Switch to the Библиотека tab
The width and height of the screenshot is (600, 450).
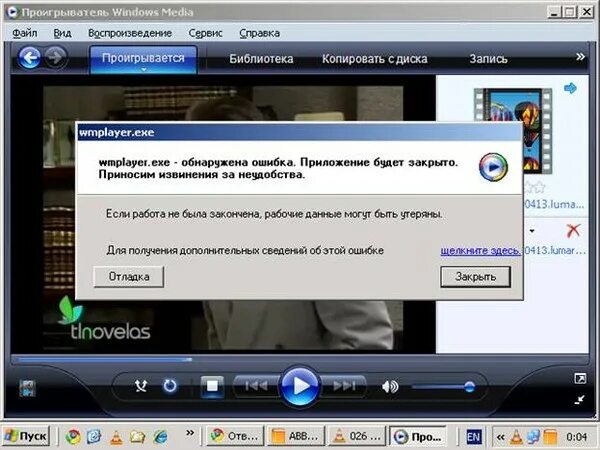[x=261, y=59]
